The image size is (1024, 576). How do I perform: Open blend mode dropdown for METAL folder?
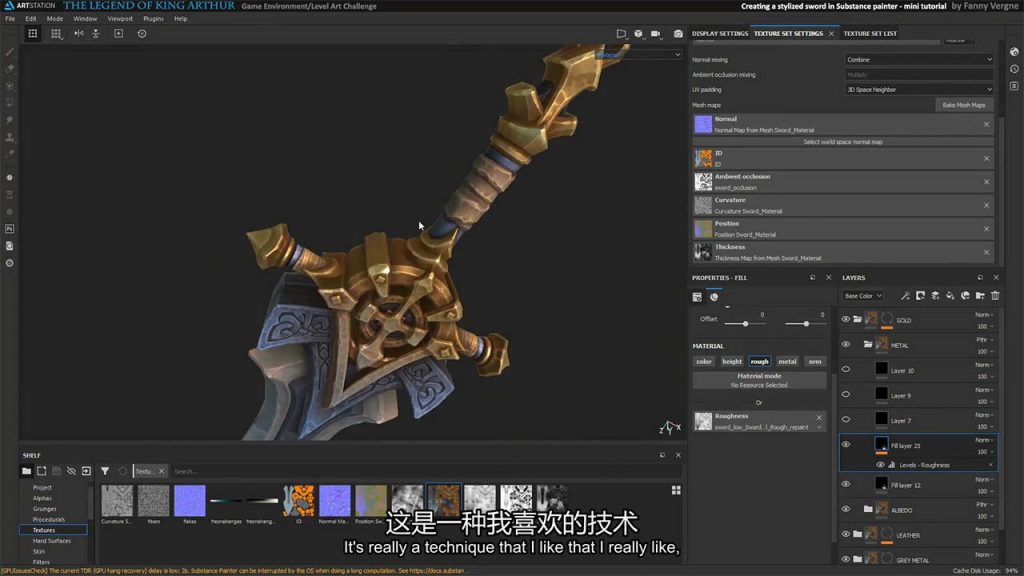click(x=984, y=340)
